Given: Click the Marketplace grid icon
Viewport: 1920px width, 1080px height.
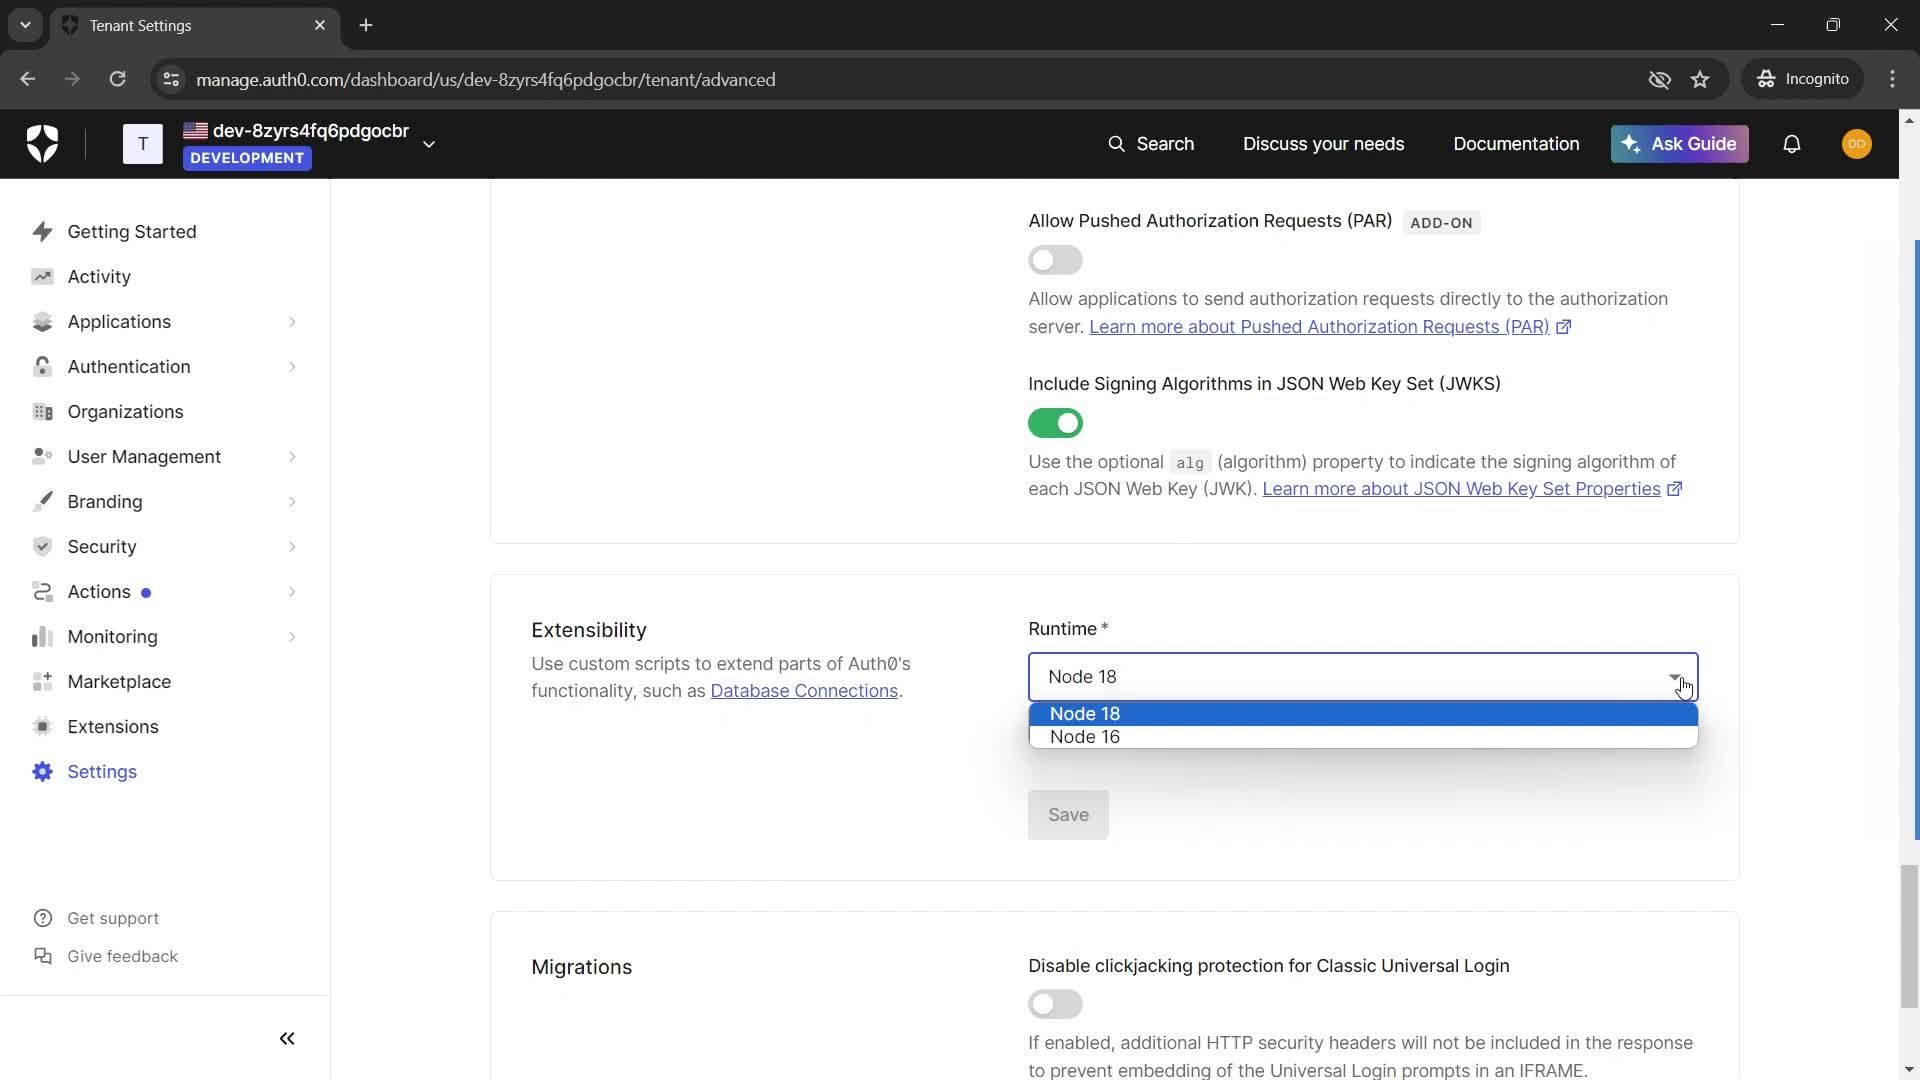Looking at the screenshot, I should [x=42, y=682].
